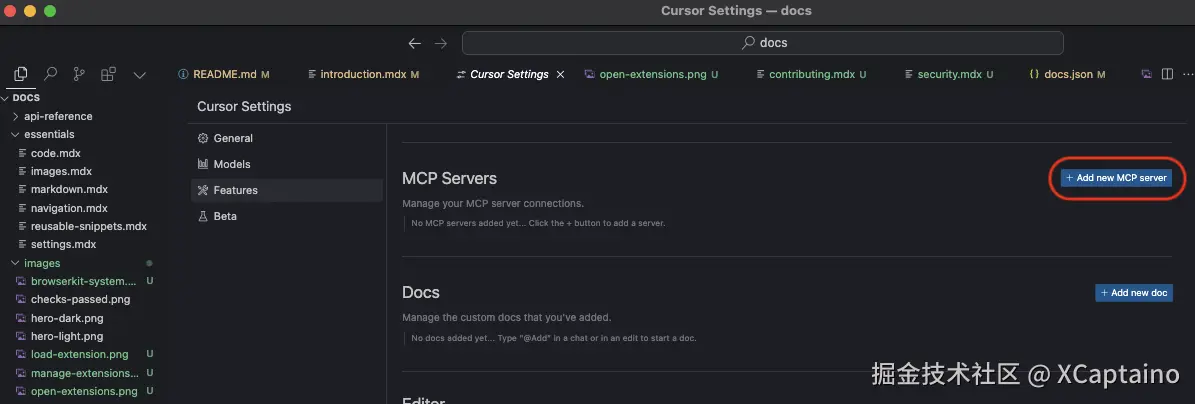Viewport: 1195px width, 404px height.
Task: Open reusable-snippets.mdx in the explorer
Action: (x=88, y=226)
